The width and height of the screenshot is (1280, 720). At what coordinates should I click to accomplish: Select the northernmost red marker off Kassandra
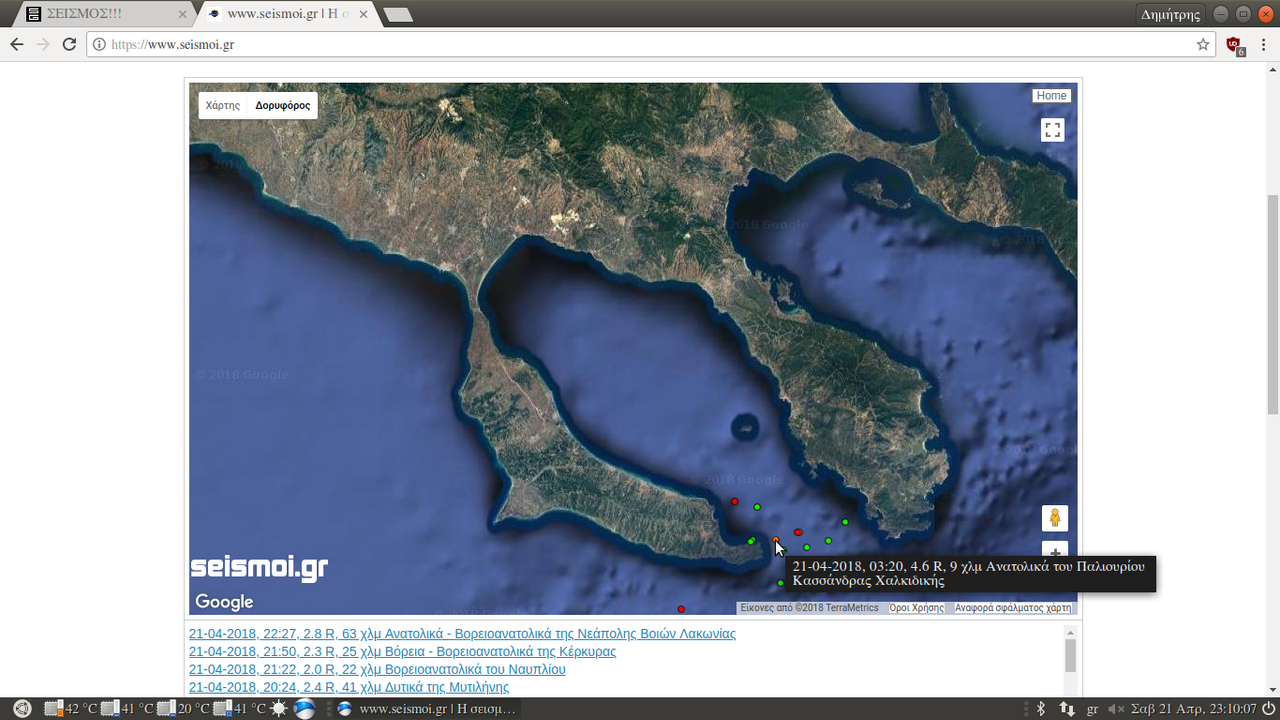735,502
